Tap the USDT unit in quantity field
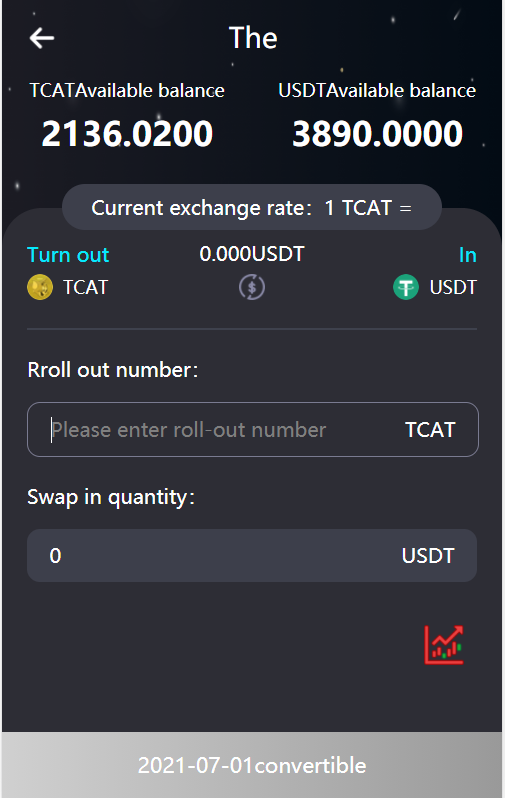 coord(428,556)
